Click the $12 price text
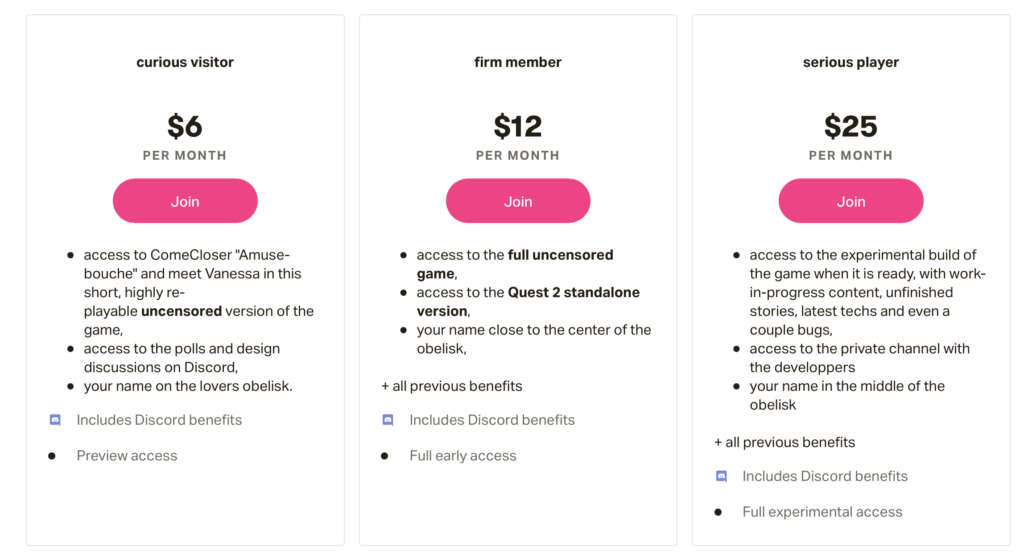1024x555 pixels. pyautogui.click(x=518, y=126)
